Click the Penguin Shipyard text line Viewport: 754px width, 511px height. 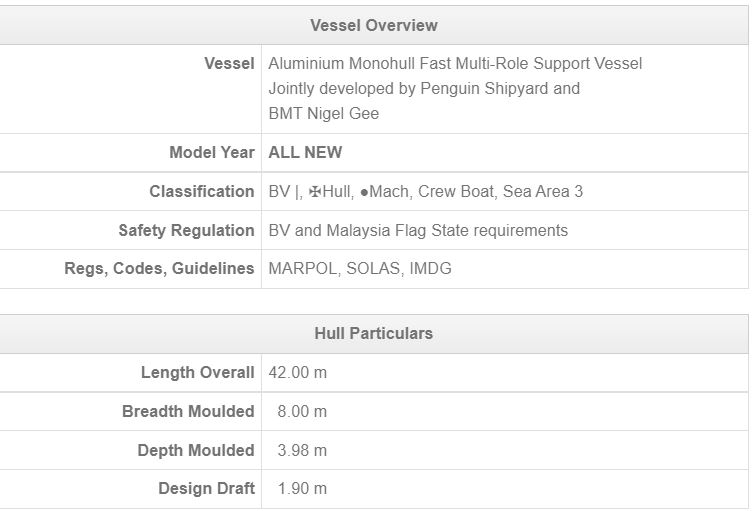(424, 88)
